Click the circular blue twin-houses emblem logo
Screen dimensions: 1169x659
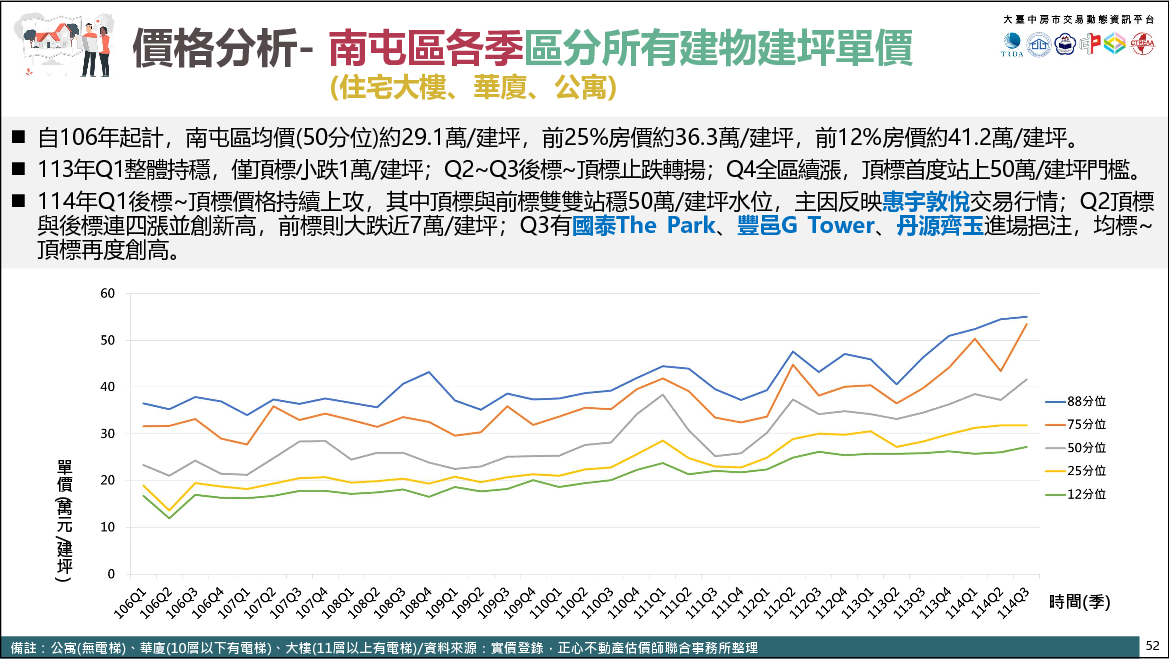[1038, 45]
